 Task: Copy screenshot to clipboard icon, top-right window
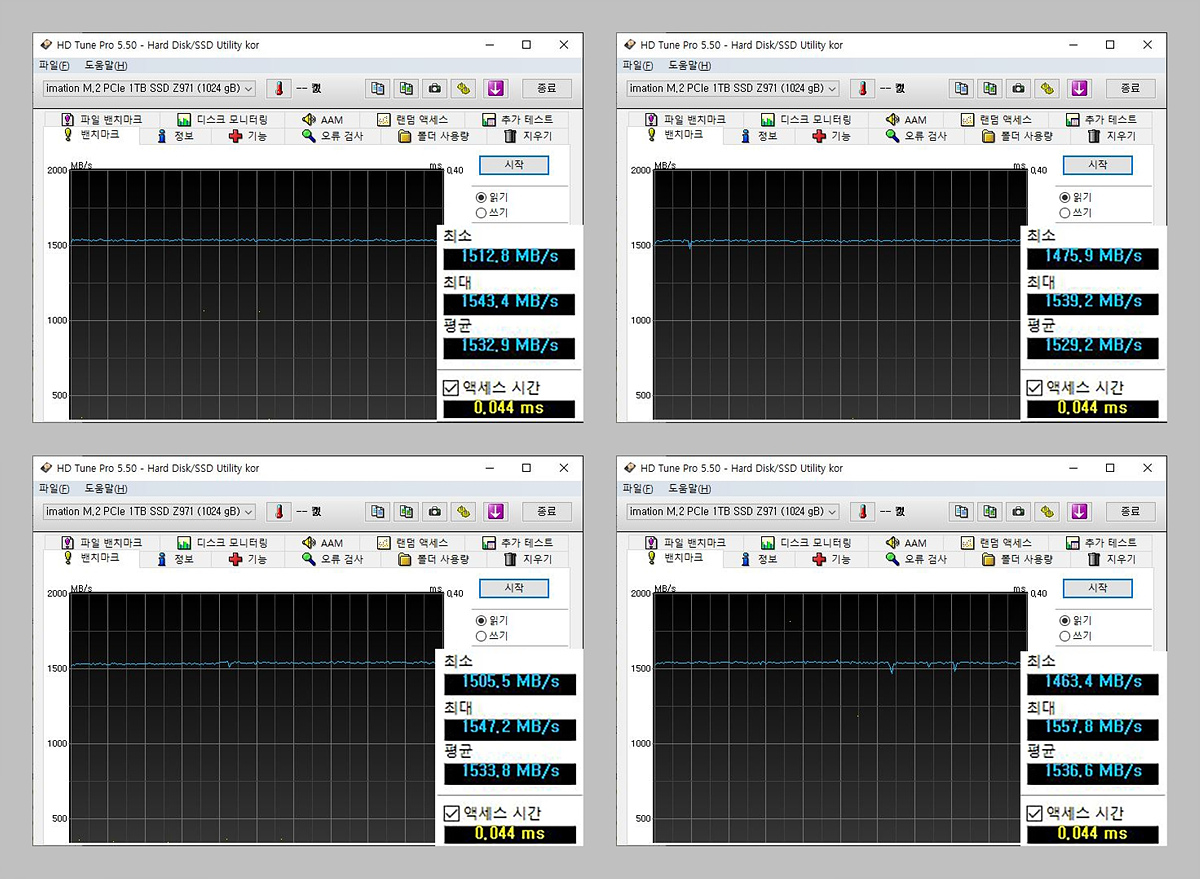(990, 88)
